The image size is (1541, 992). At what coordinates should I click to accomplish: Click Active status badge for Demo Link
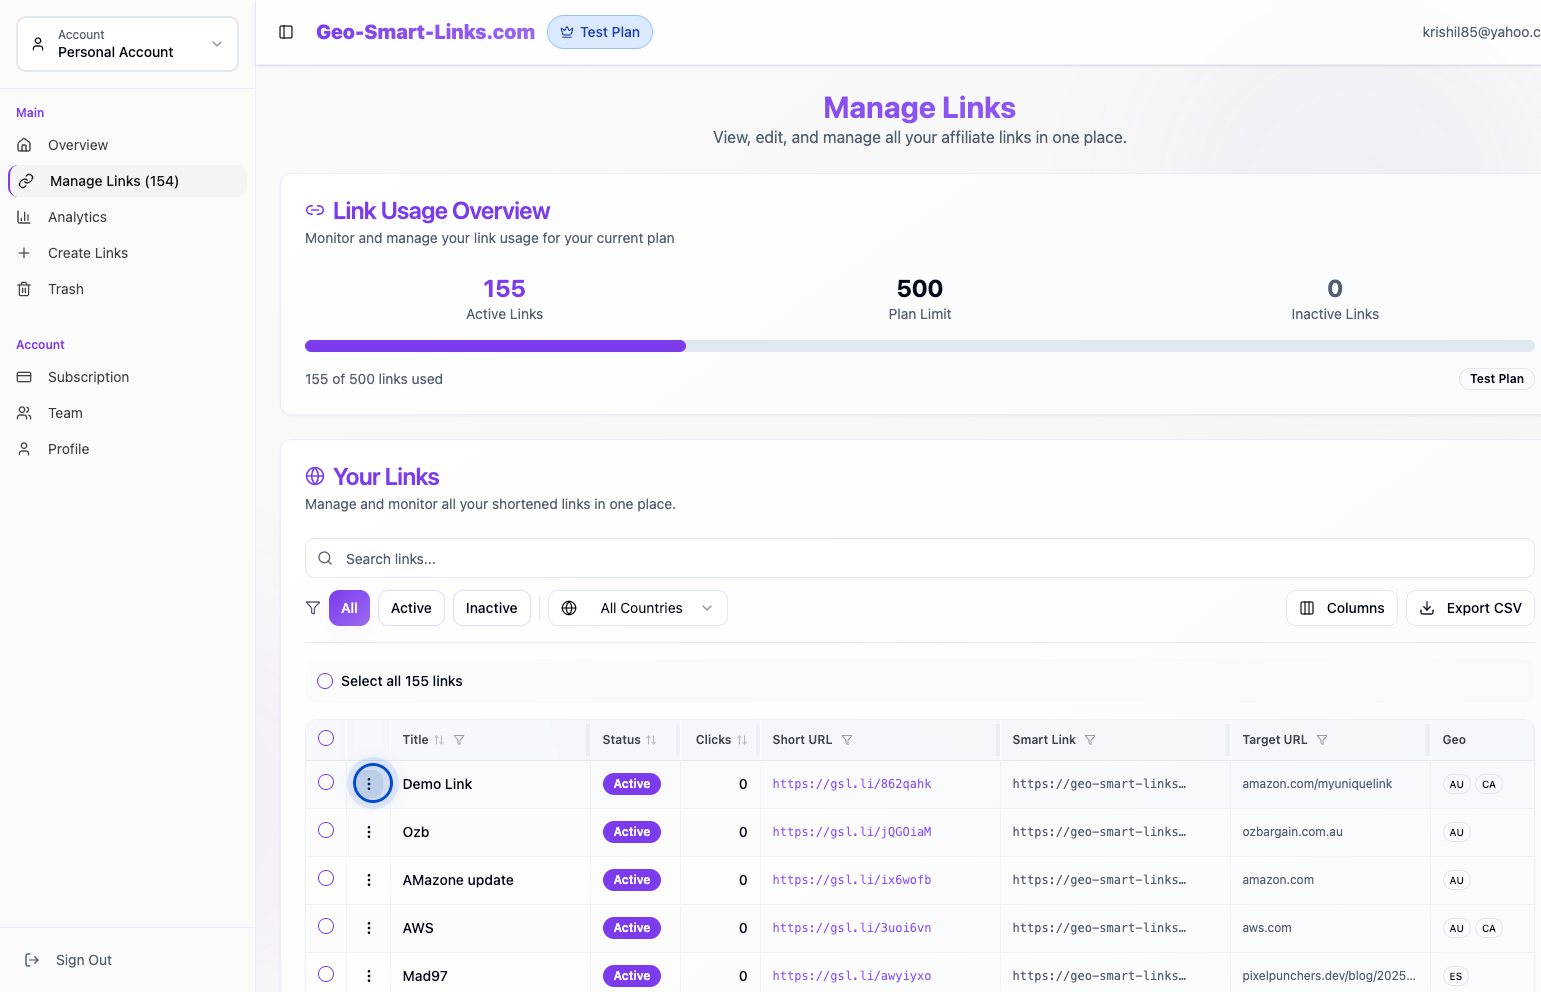(632, 784)
